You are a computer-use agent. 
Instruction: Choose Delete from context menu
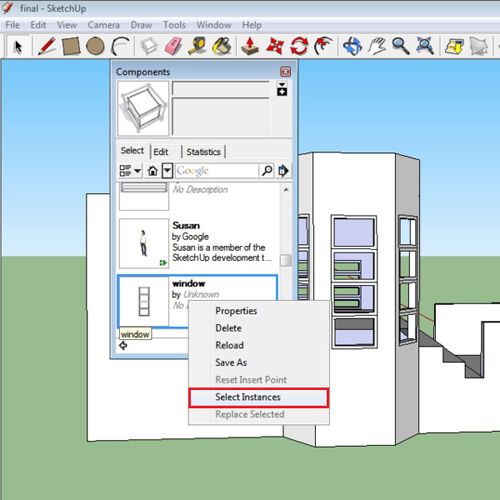click(x=259, y=328)
